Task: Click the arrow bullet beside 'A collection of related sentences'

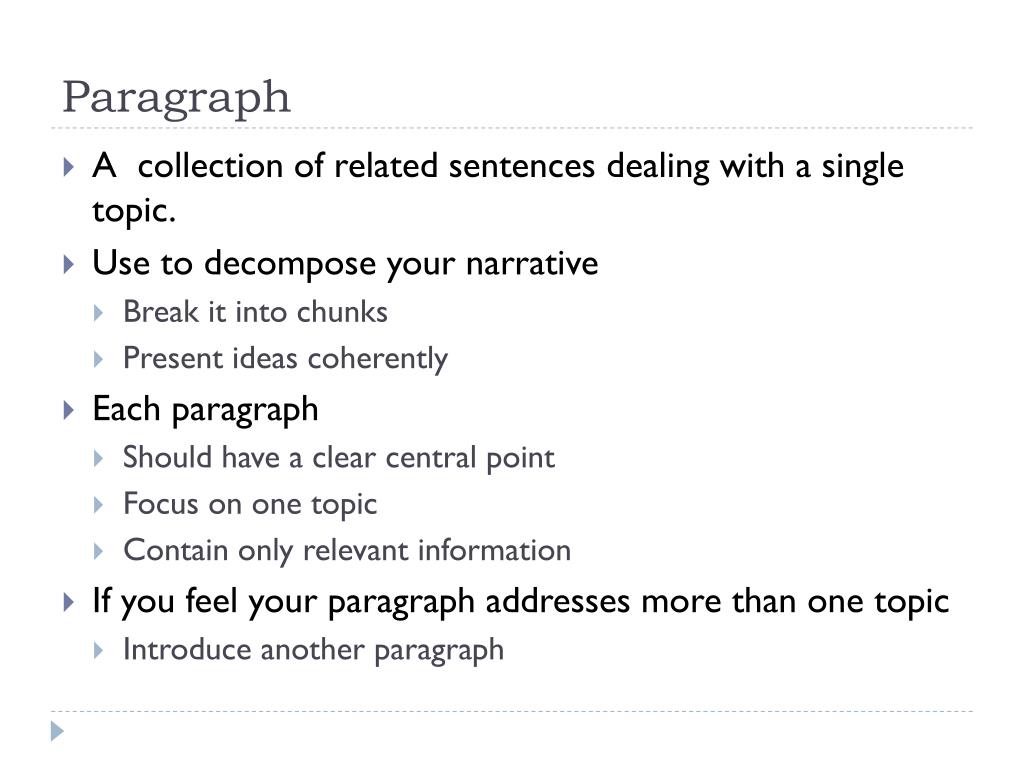Action: [x=69, y=167]
